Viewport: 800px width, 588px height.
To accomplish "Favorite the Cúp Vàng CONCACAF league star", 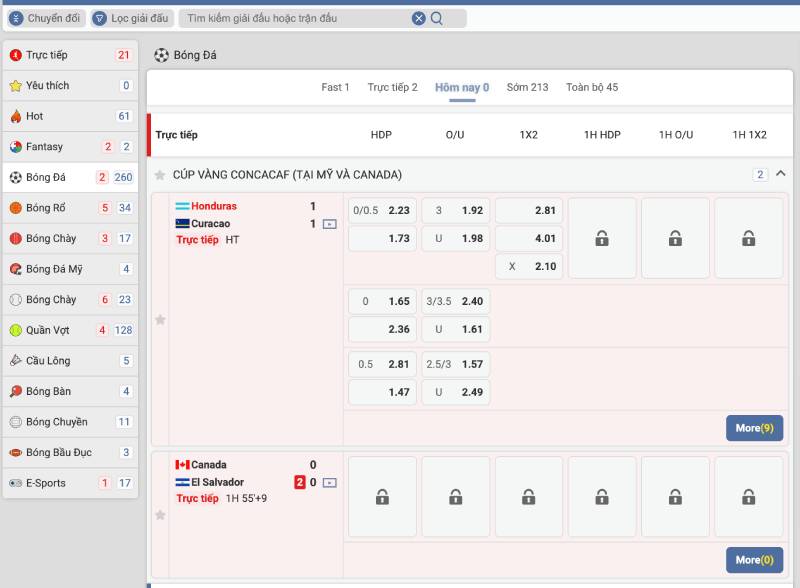I will click(x=160, y=175).
